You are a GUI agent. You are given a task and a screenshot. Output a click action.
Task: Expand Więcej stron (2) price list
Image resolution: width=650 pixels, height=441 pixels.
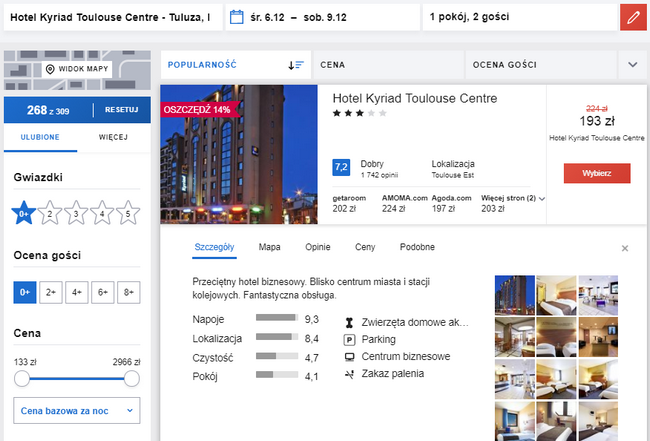(513, 199)
